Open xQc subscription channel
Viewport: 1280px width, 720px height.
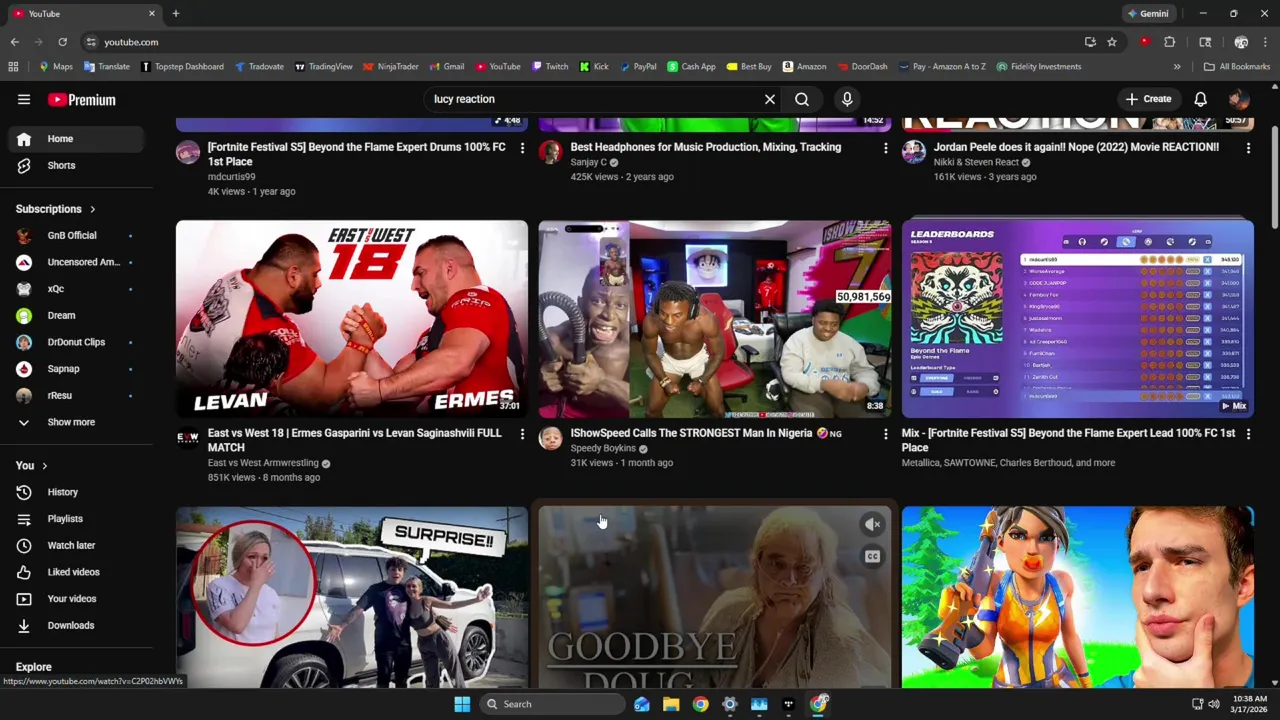(78, 289)
